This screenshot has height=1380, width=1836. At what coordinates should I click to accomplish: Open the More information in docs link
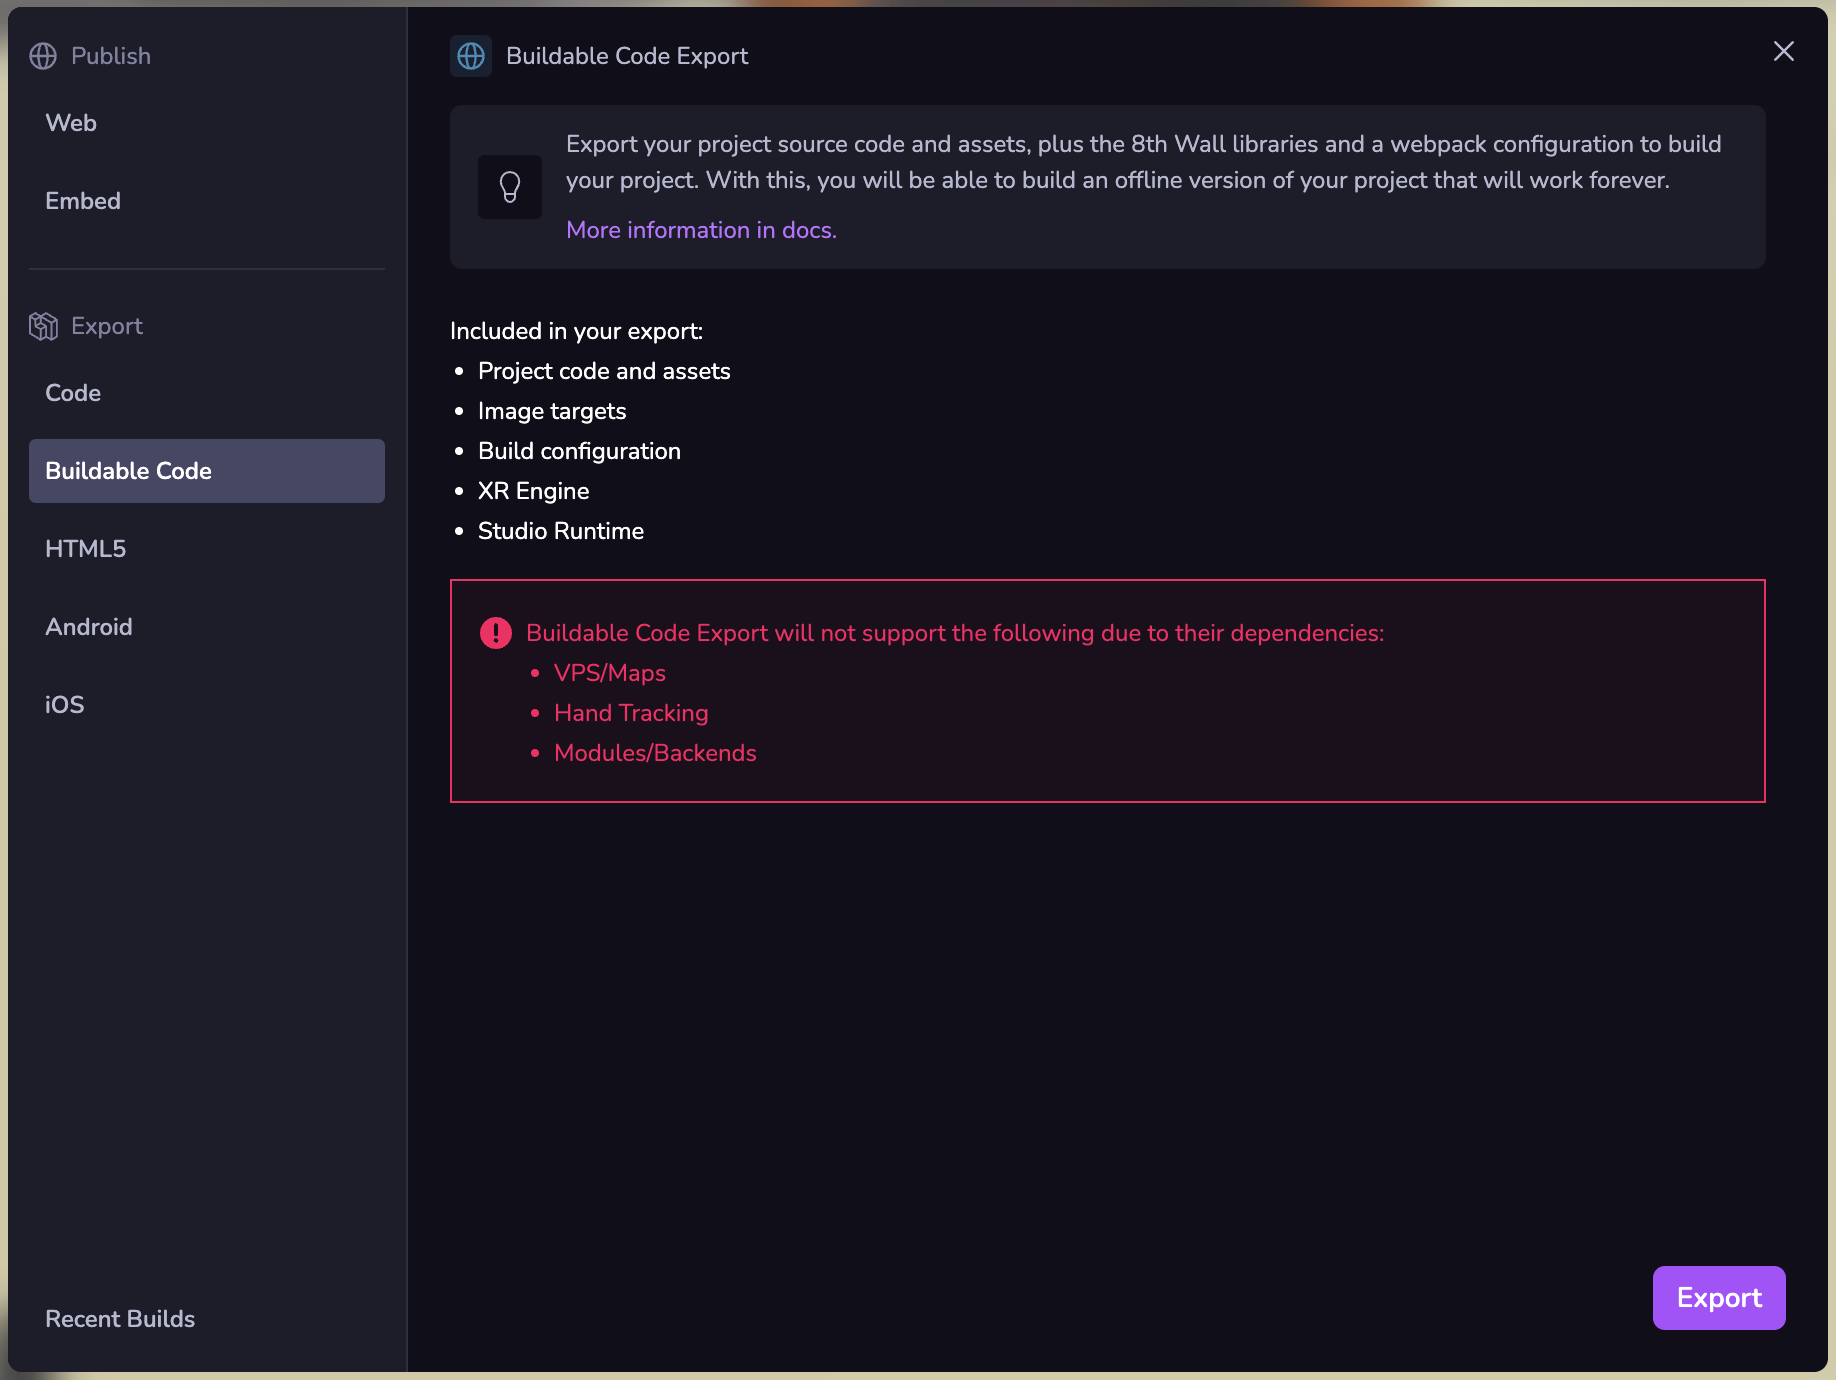pyautogui.click(x=701, y=230)
